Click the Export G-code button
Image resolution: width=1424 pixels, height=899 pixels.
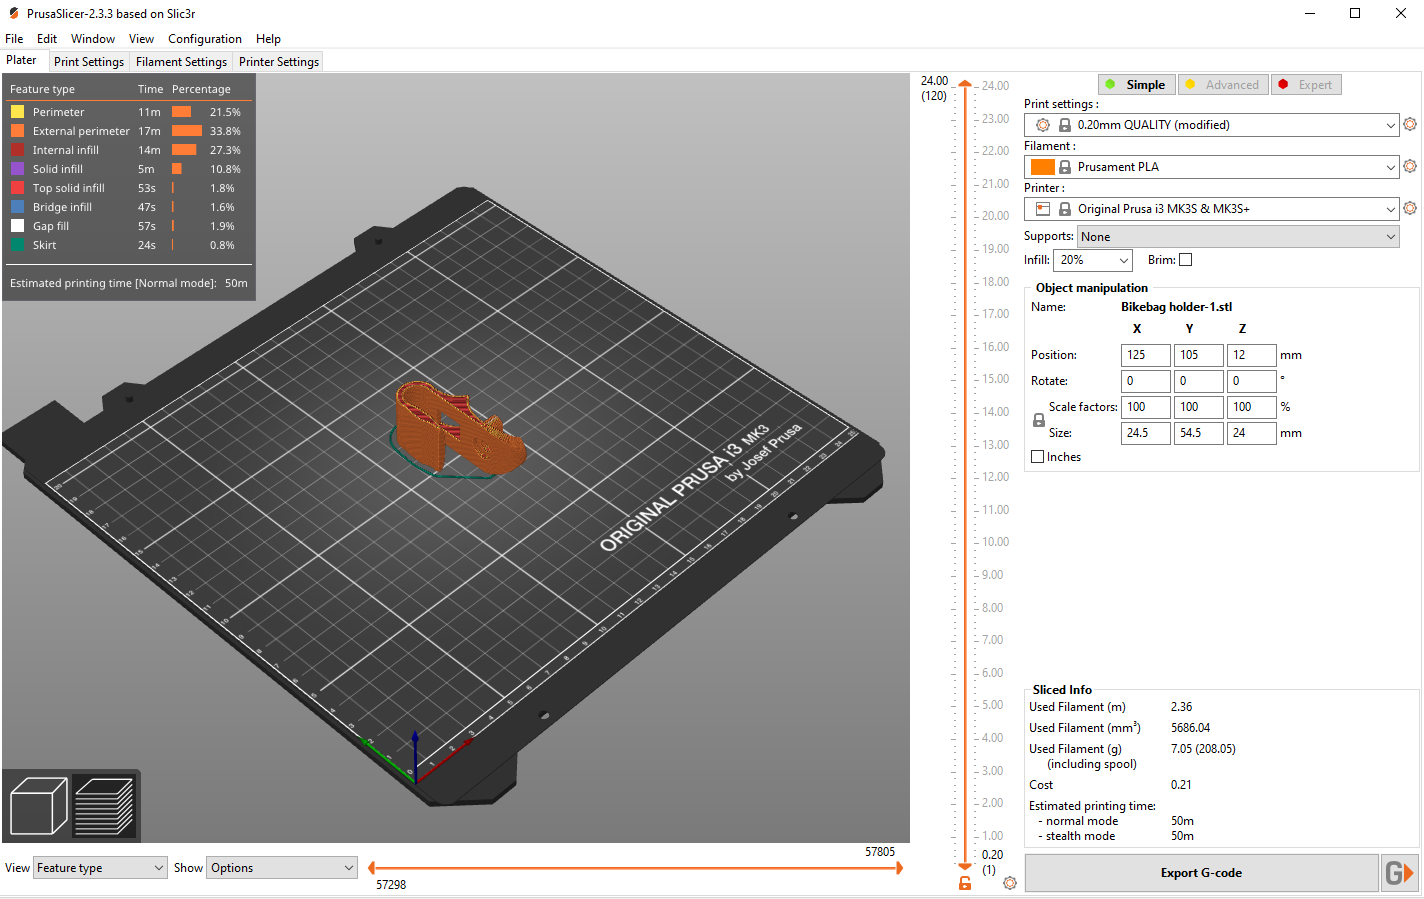point(1201,873)
